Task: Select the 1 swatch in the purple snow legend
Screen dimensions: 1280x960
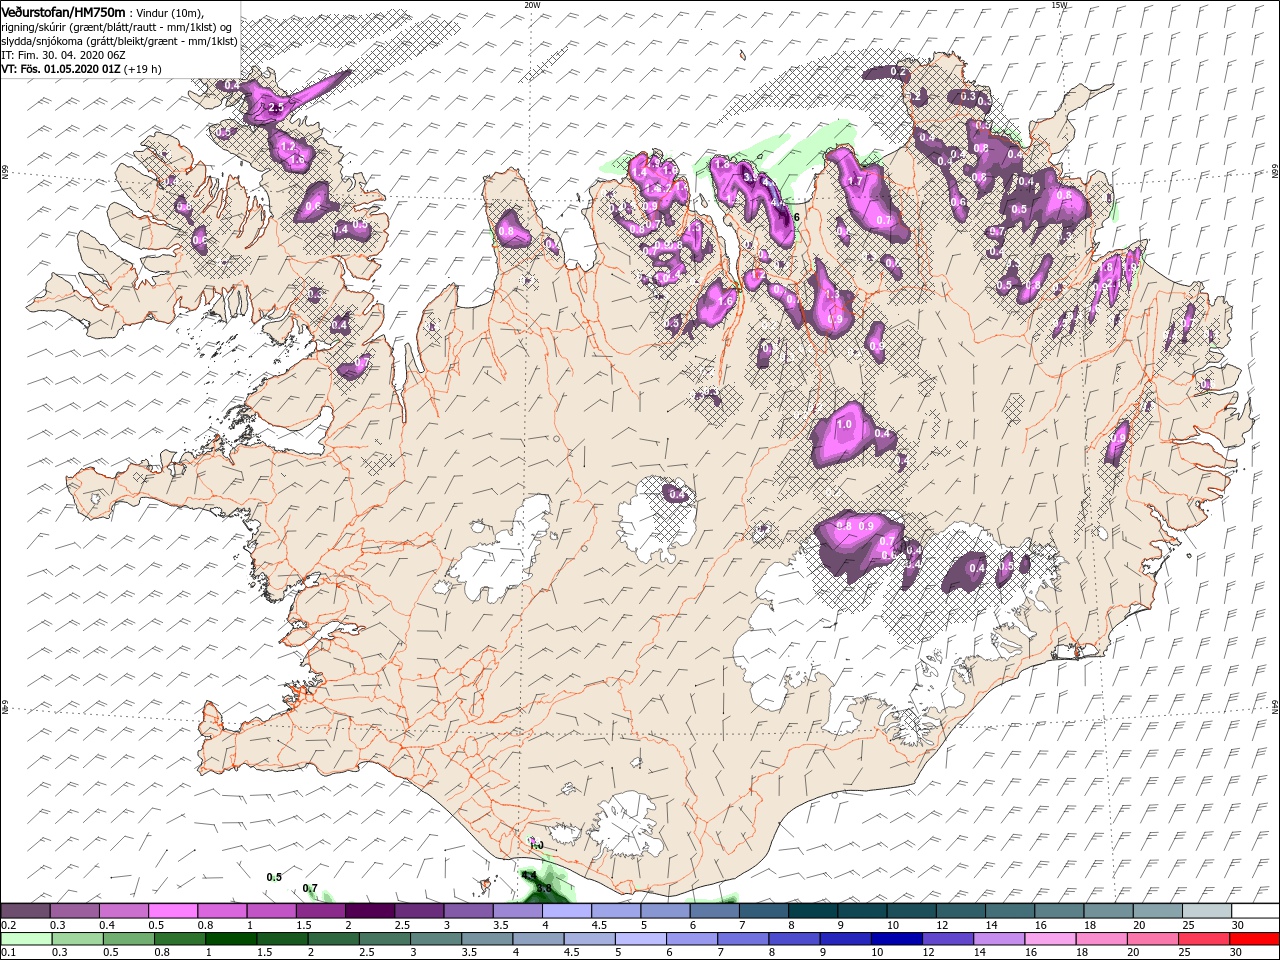Action: coord(271,911)
